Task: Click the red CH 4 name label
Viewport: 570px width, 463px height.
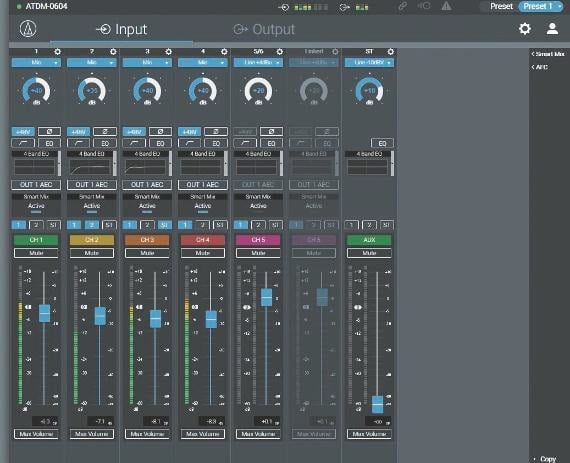Action: click(203, 240)
